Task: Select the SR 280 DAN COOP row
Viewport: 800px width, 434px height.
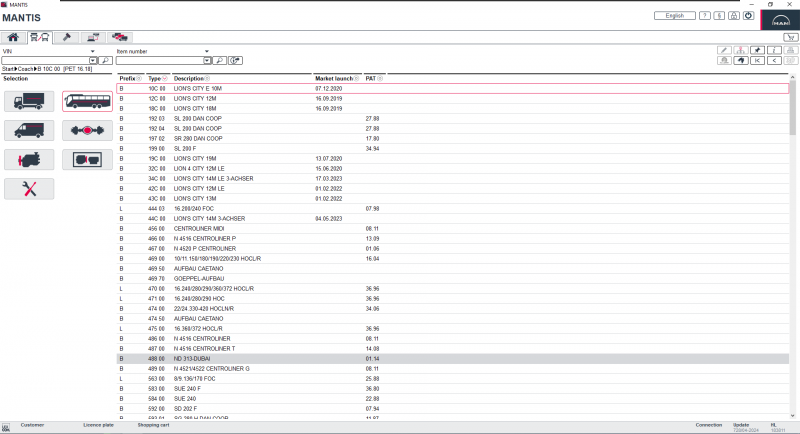Action: tap(453, 139)
